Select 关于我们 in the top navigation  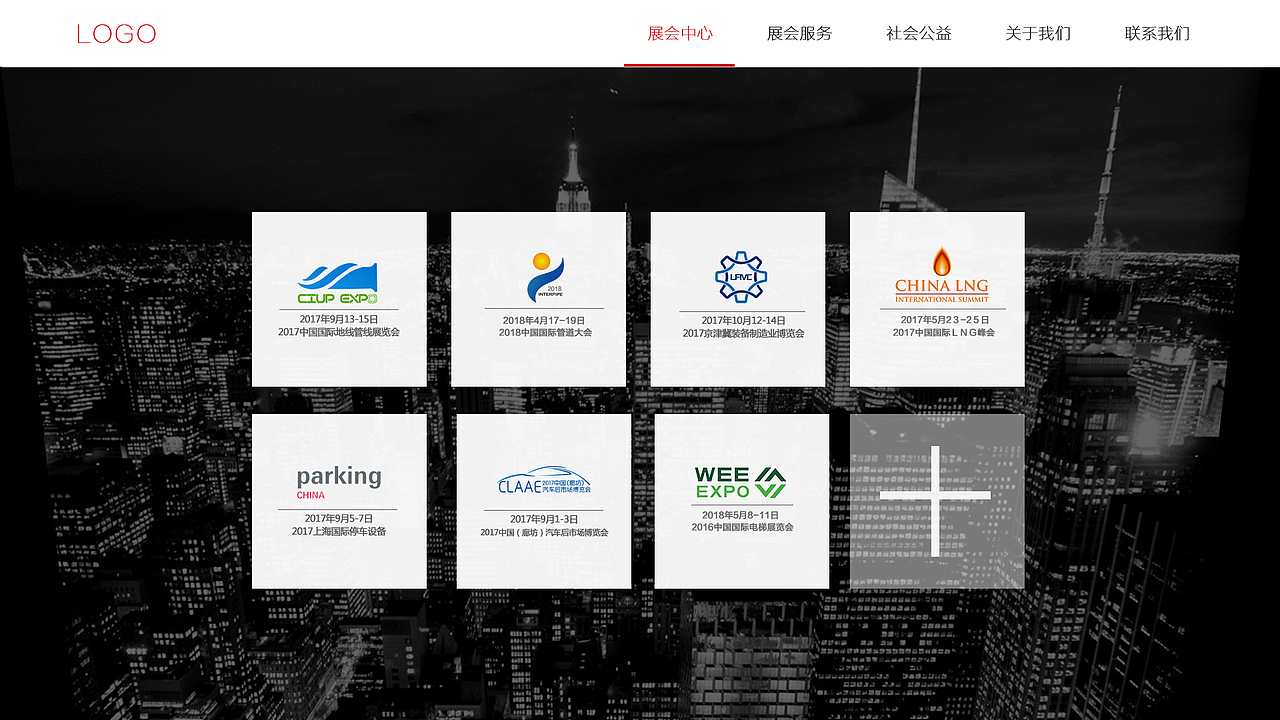(1038, 33)
